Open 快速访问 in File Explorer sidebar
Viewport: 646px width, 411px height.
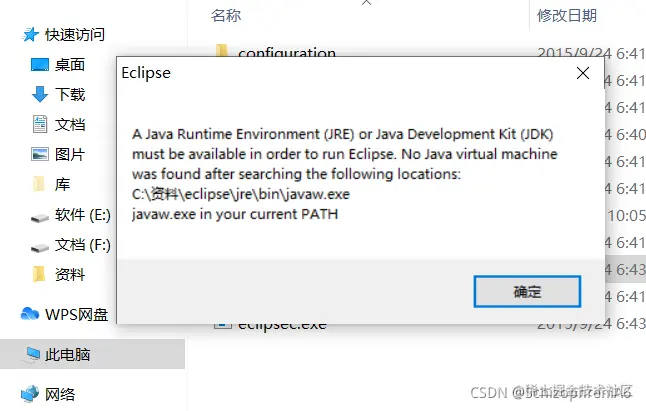pyautogui.click(x=74, y=35)
